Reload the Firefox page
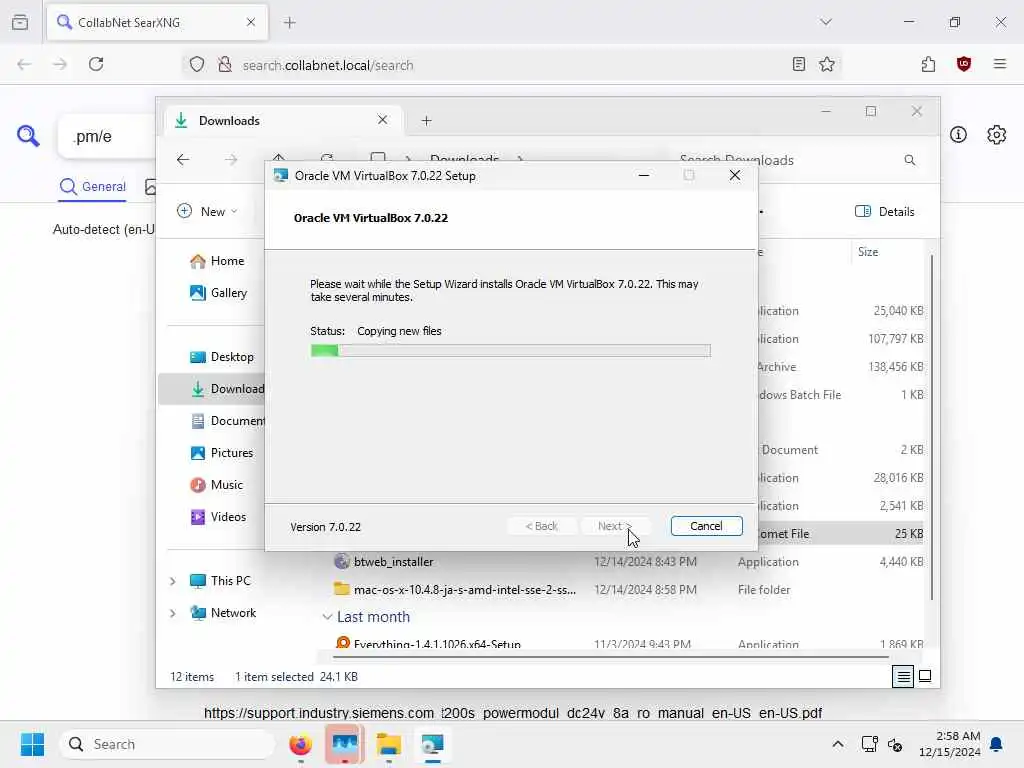 coord(96,64)
